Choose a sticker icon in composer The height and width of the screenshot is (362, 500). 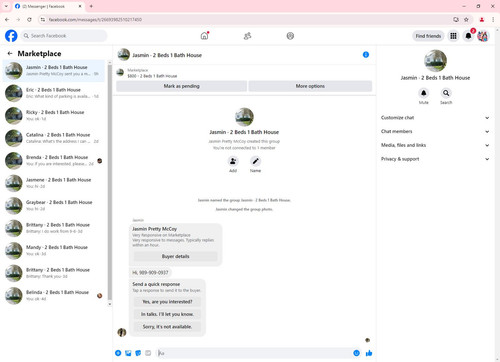click(138, 353)
